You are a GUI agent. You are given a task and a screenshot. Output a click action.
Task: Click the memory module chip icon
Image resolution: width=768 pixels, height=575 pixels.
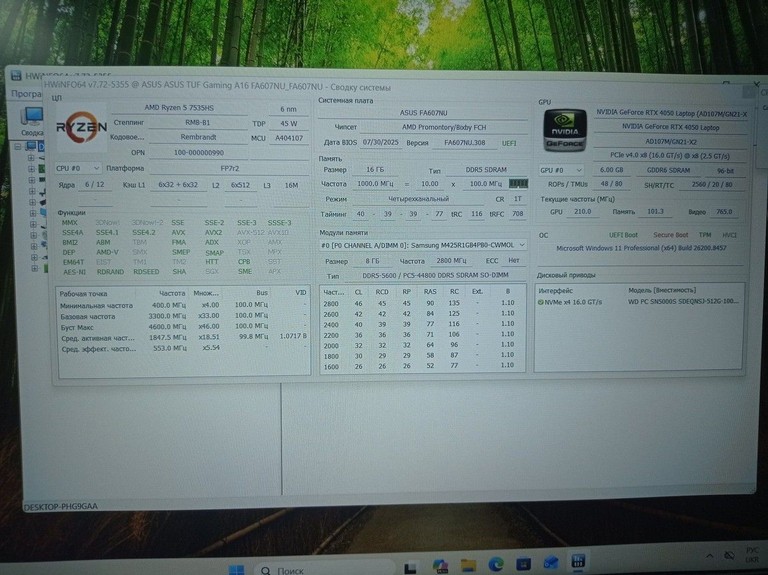point(518,183)
